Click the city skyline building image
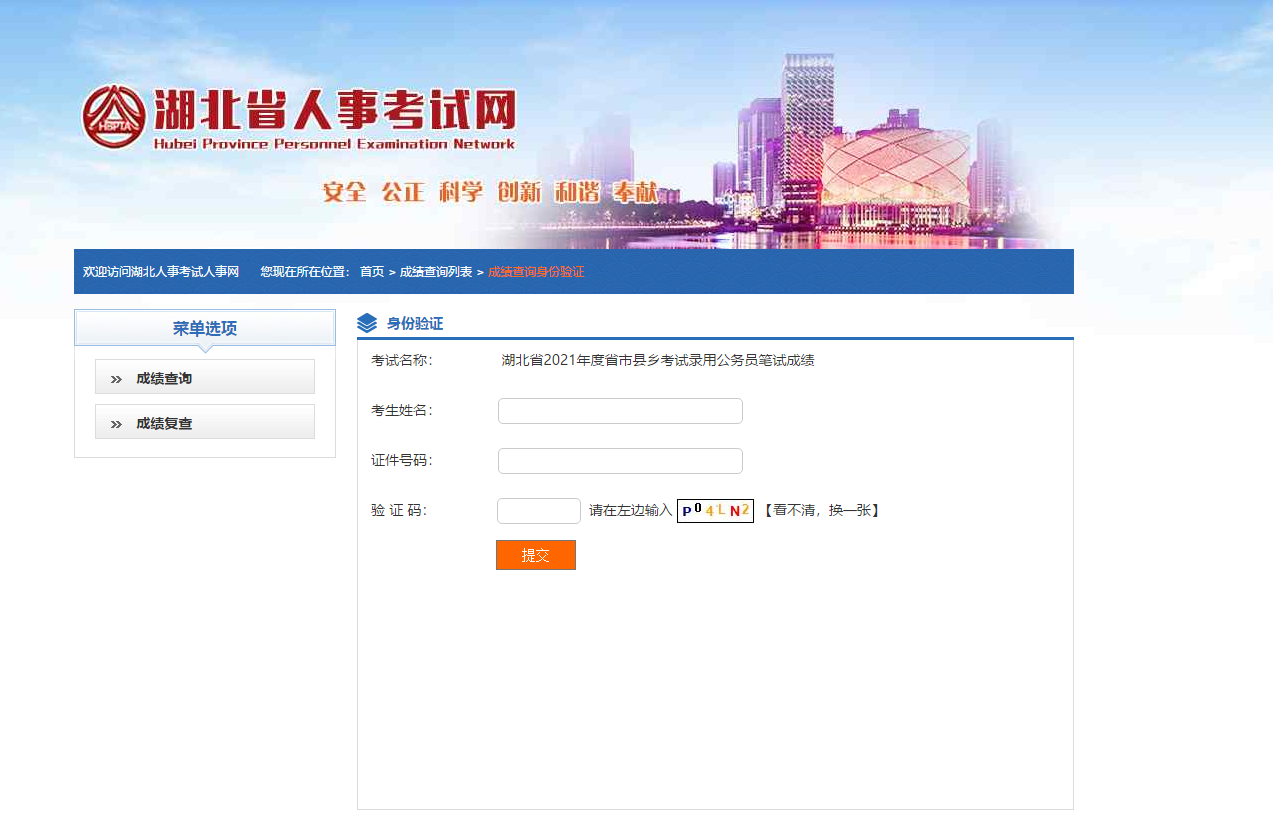Image resolution: width=1273 pixels, height=815 pixels. pos(880,160)
